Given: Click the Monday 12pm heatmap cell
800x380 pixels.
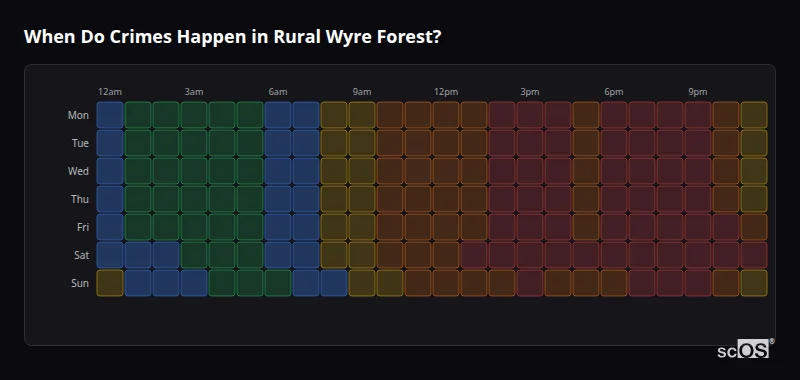Looking at the screenshot, I should [446, 115].
